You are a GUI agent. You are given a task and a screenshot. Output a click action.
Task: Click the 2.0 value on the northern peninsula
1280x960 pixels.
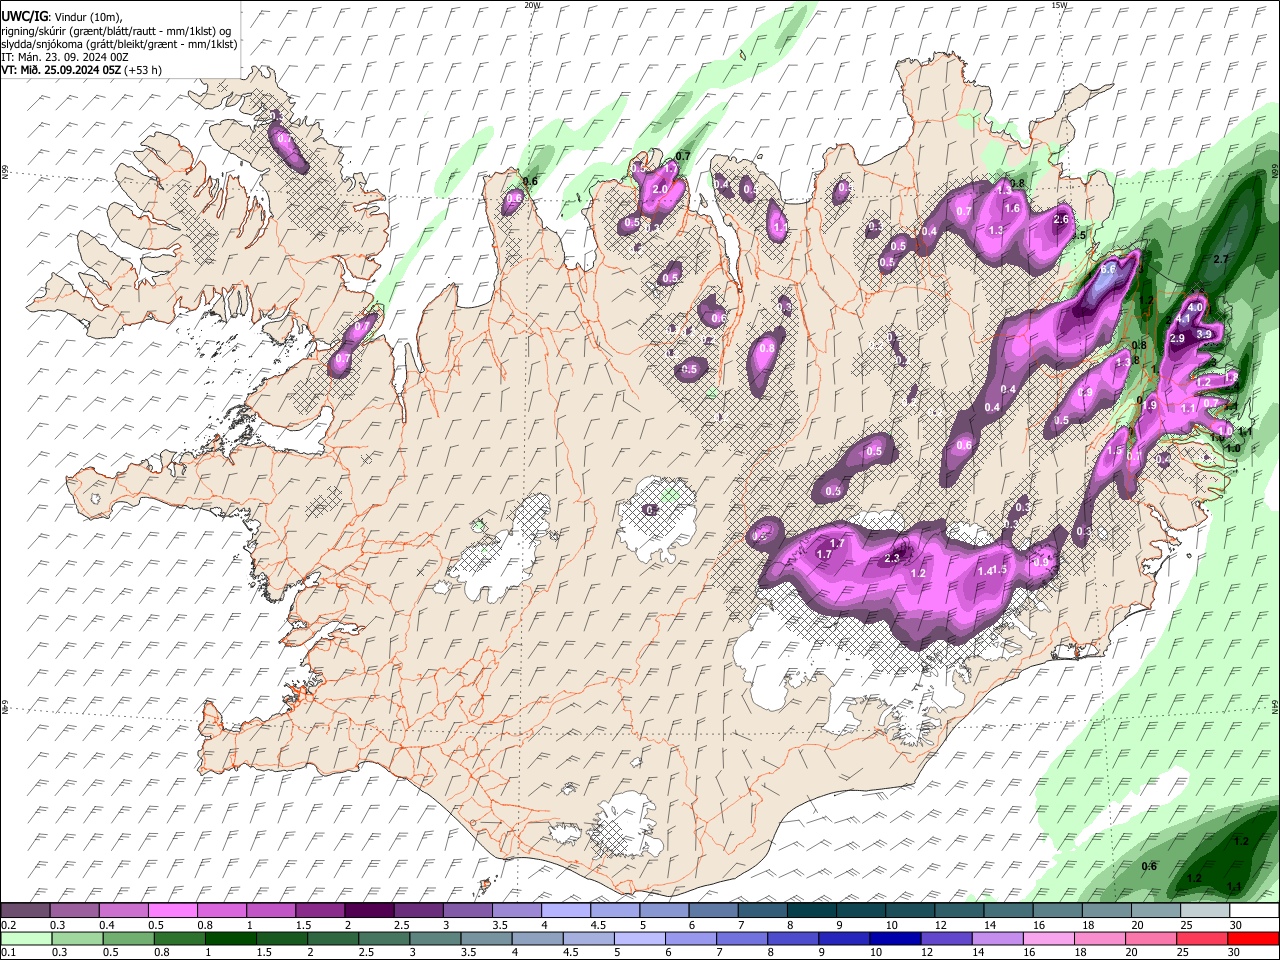[x=660, y=189]
